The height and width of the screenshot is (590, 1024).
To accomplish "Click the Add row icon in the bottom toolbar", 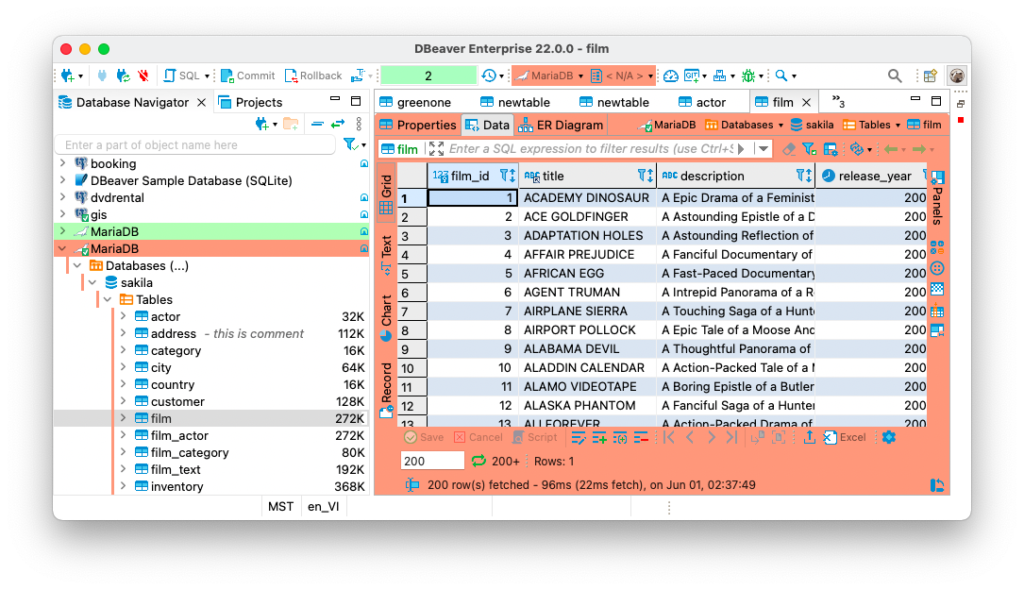I will click(599, 438).
